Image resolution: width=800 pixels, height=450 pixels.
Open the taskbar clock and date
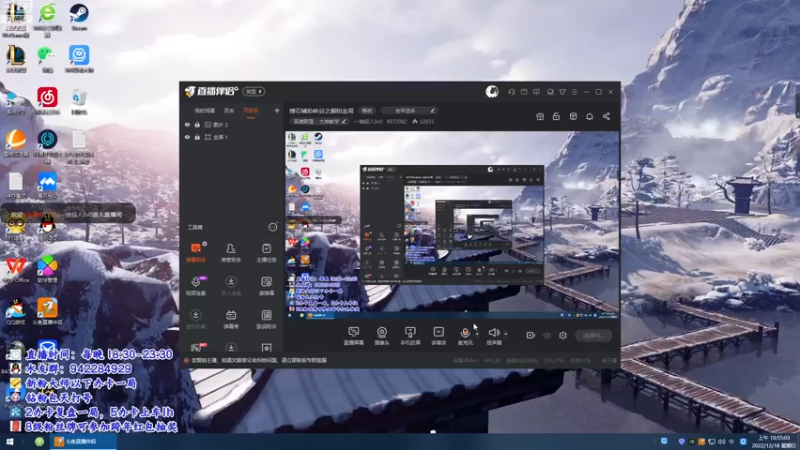point(773,442)
